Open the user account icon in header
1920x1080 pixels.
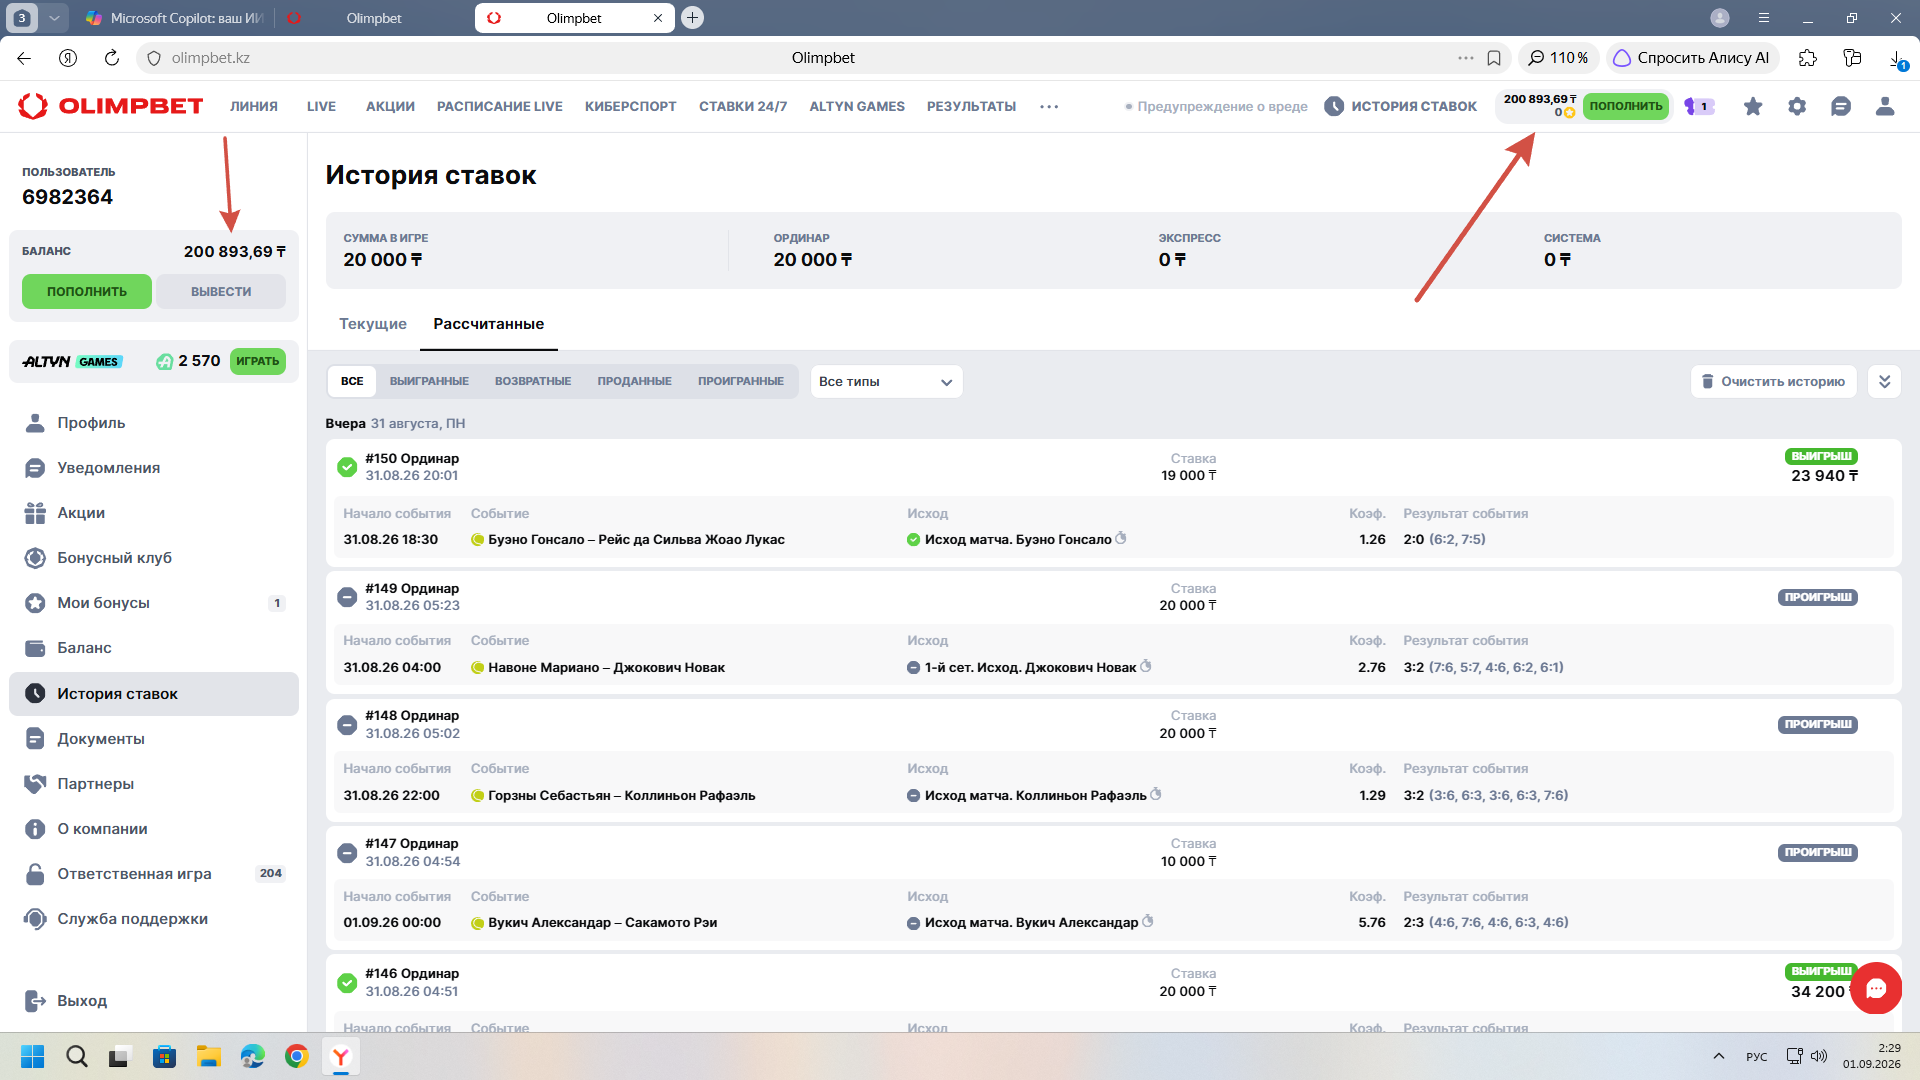[1885, 106]
